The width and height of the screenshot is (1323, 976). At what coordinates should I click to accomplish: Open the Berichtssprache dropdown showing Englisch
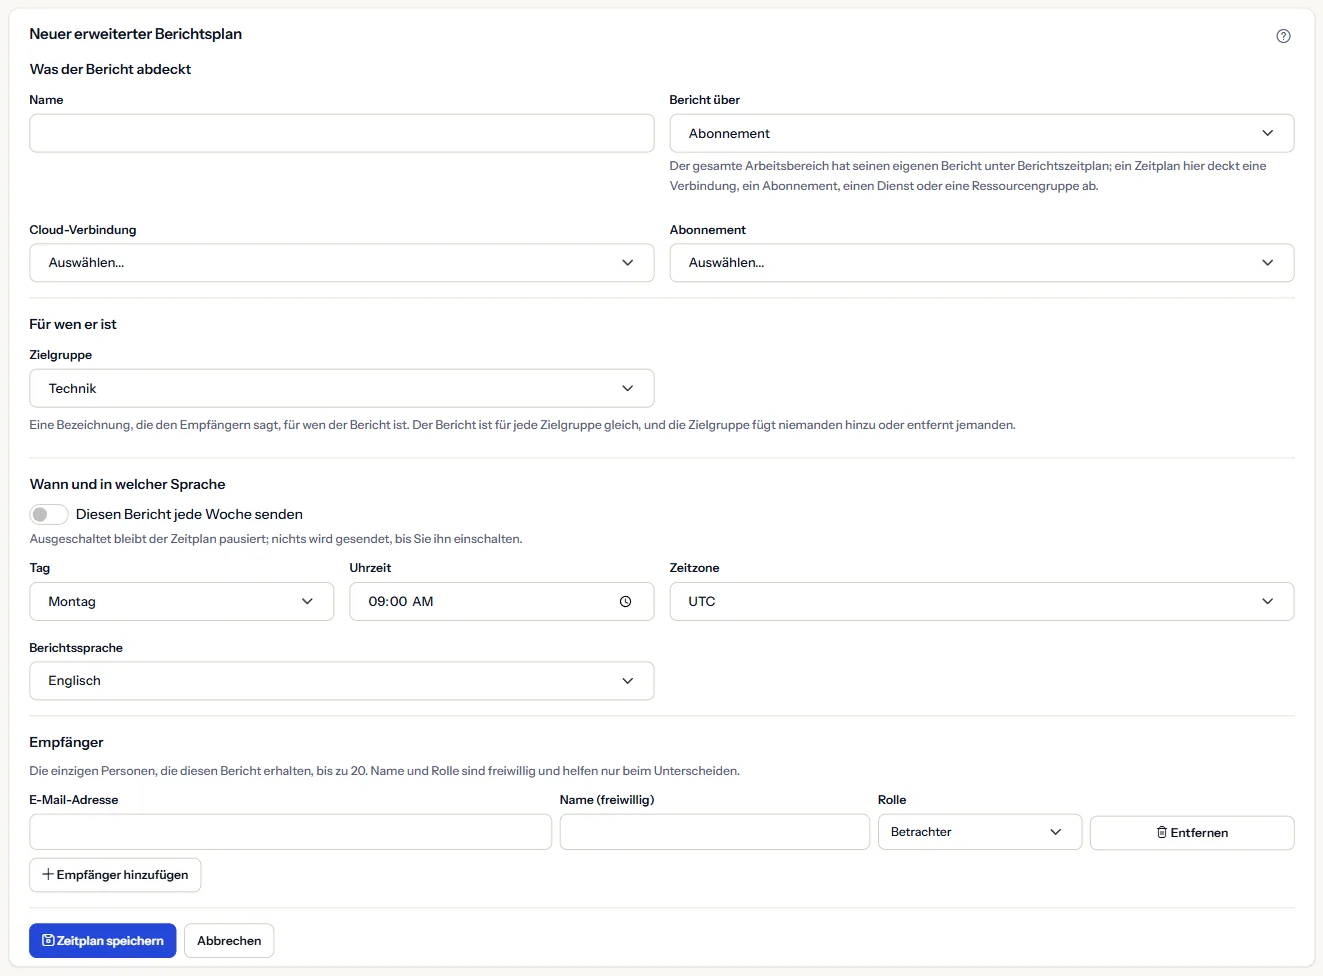pyautogui.click(x=341, y=681)
